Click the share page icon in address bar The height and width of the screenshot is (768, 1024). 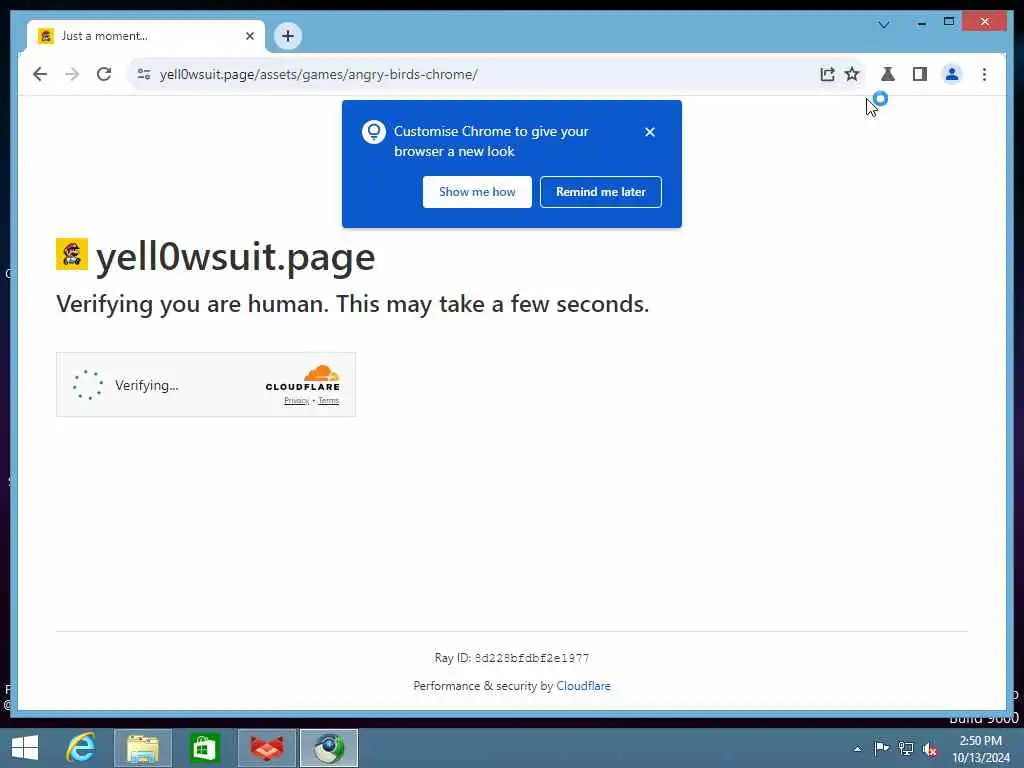click(x=827, y=74)
